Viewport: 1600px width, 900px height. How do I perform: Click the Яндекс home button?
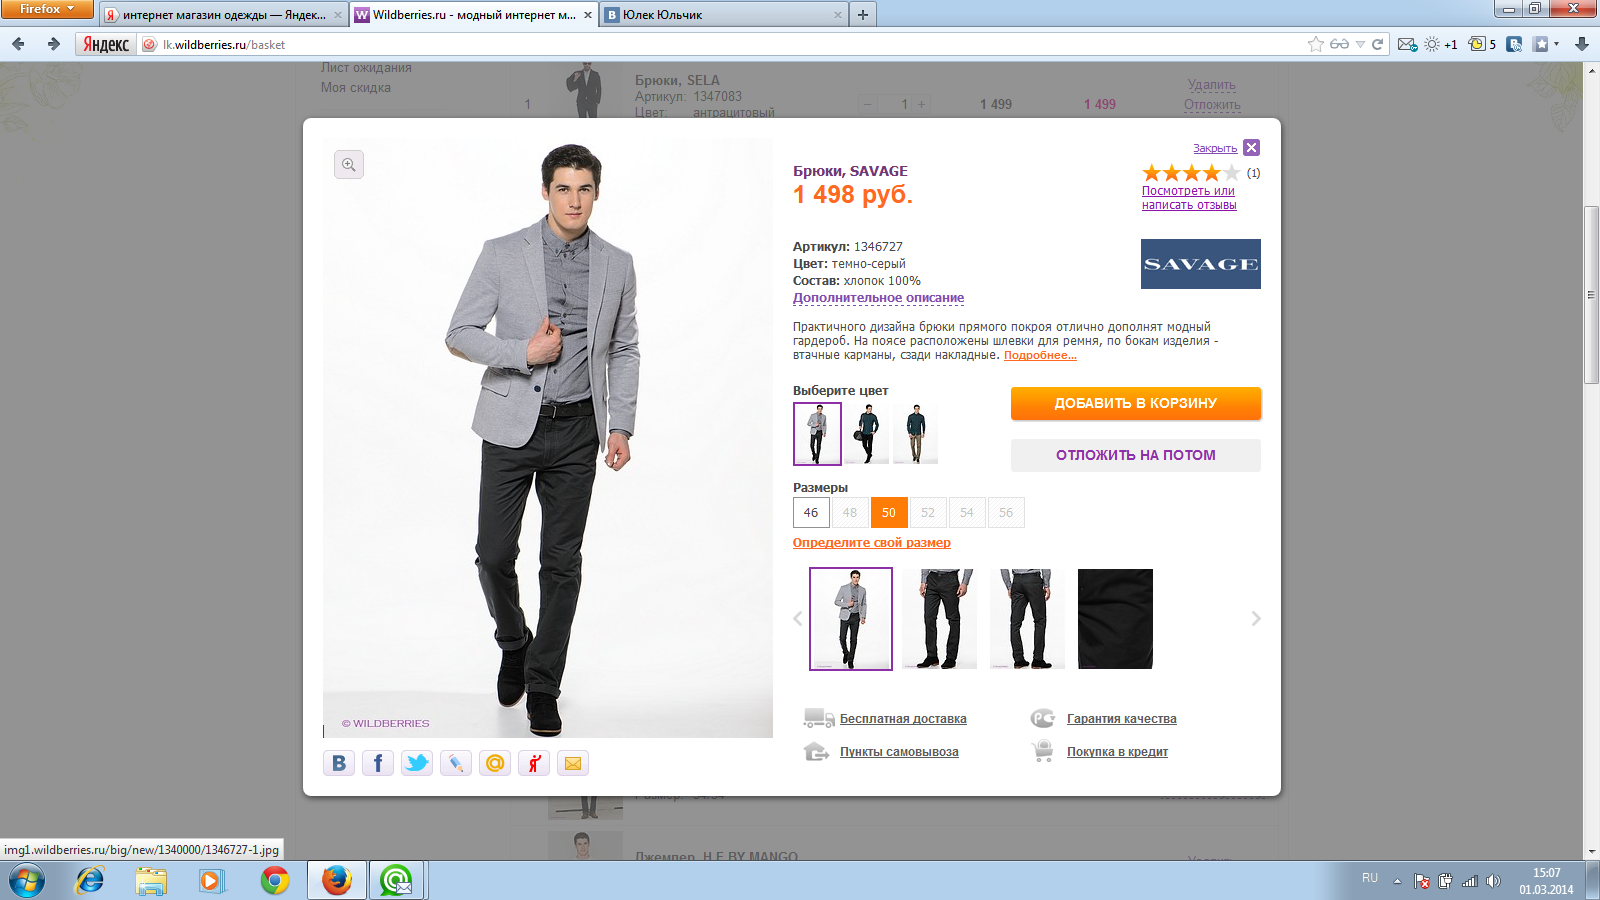[106, 44]
